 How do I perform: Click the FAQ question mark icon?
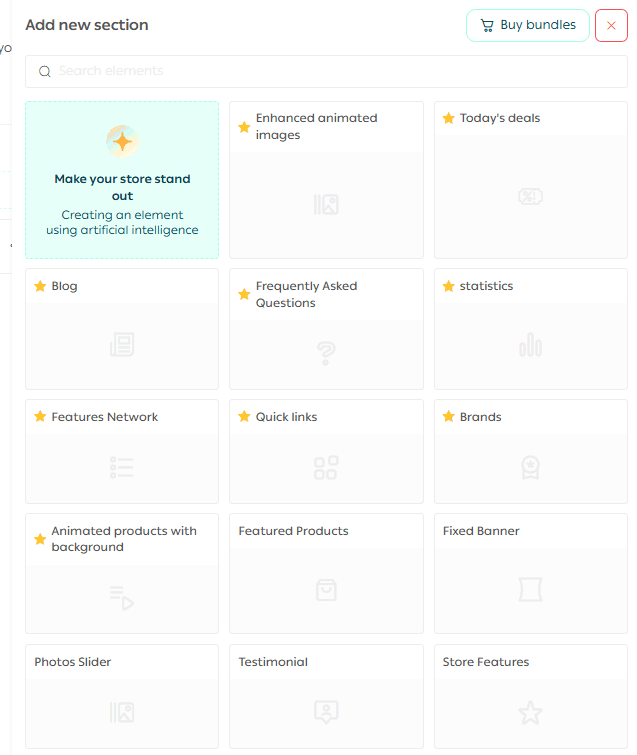(x=326, y=352)
